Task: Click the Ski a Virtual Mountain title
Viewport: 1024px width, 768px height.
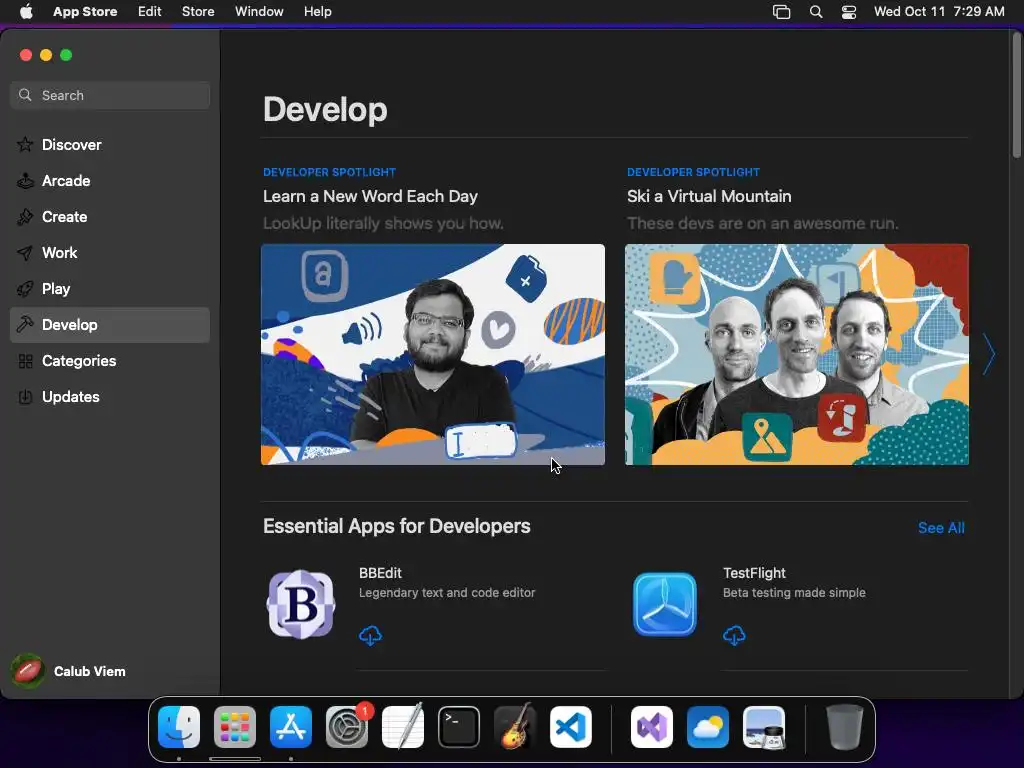Action: point(709,197)
